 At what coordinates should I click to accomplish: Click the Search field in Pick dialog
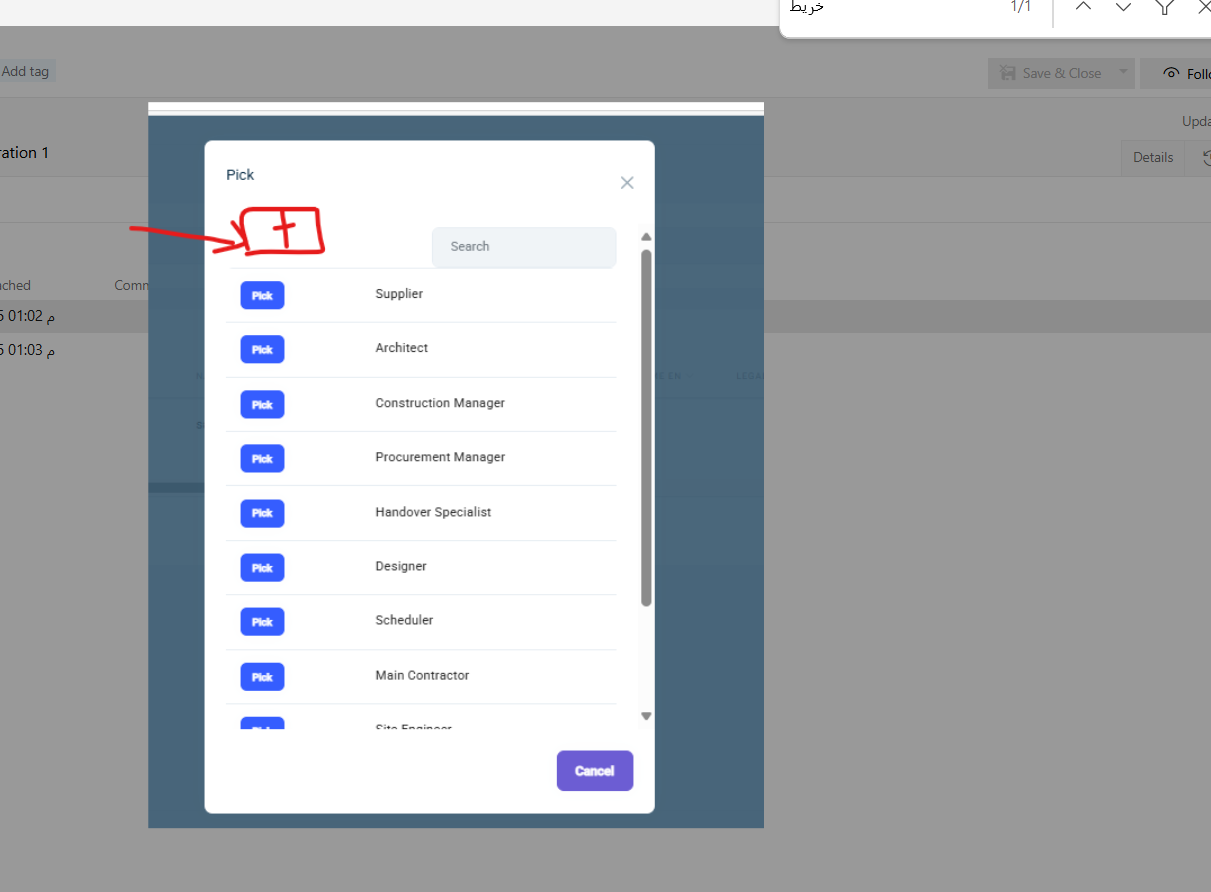coord(524,247)
